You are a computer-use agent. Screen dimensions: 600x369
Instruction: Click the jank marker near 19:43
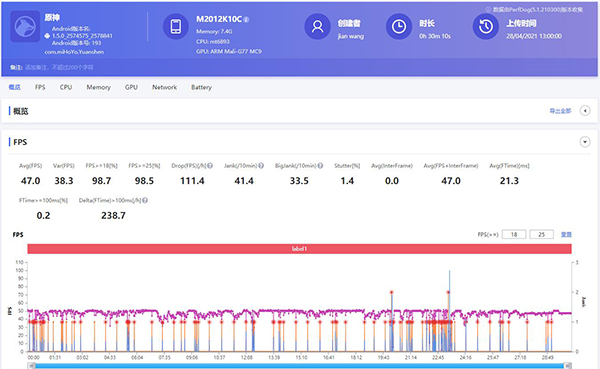pyautogui.click(x=391, y=292)
